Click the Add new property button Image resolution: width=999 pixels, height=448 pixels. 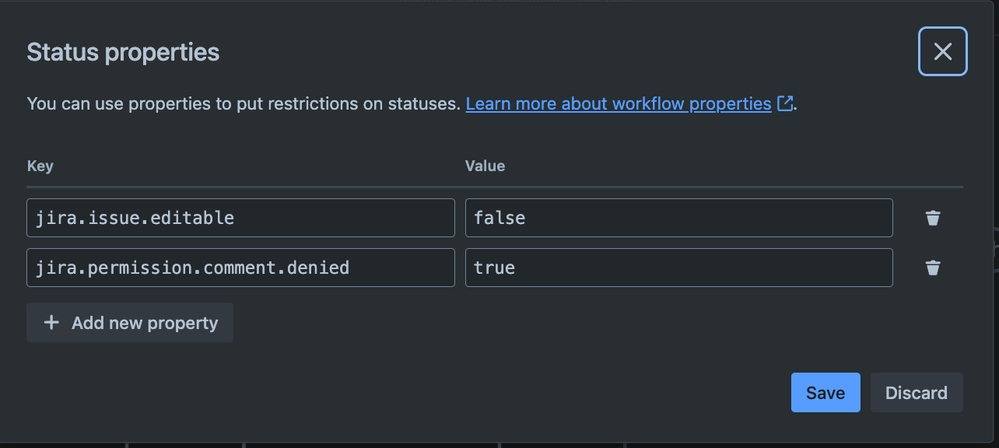(130, 322)
